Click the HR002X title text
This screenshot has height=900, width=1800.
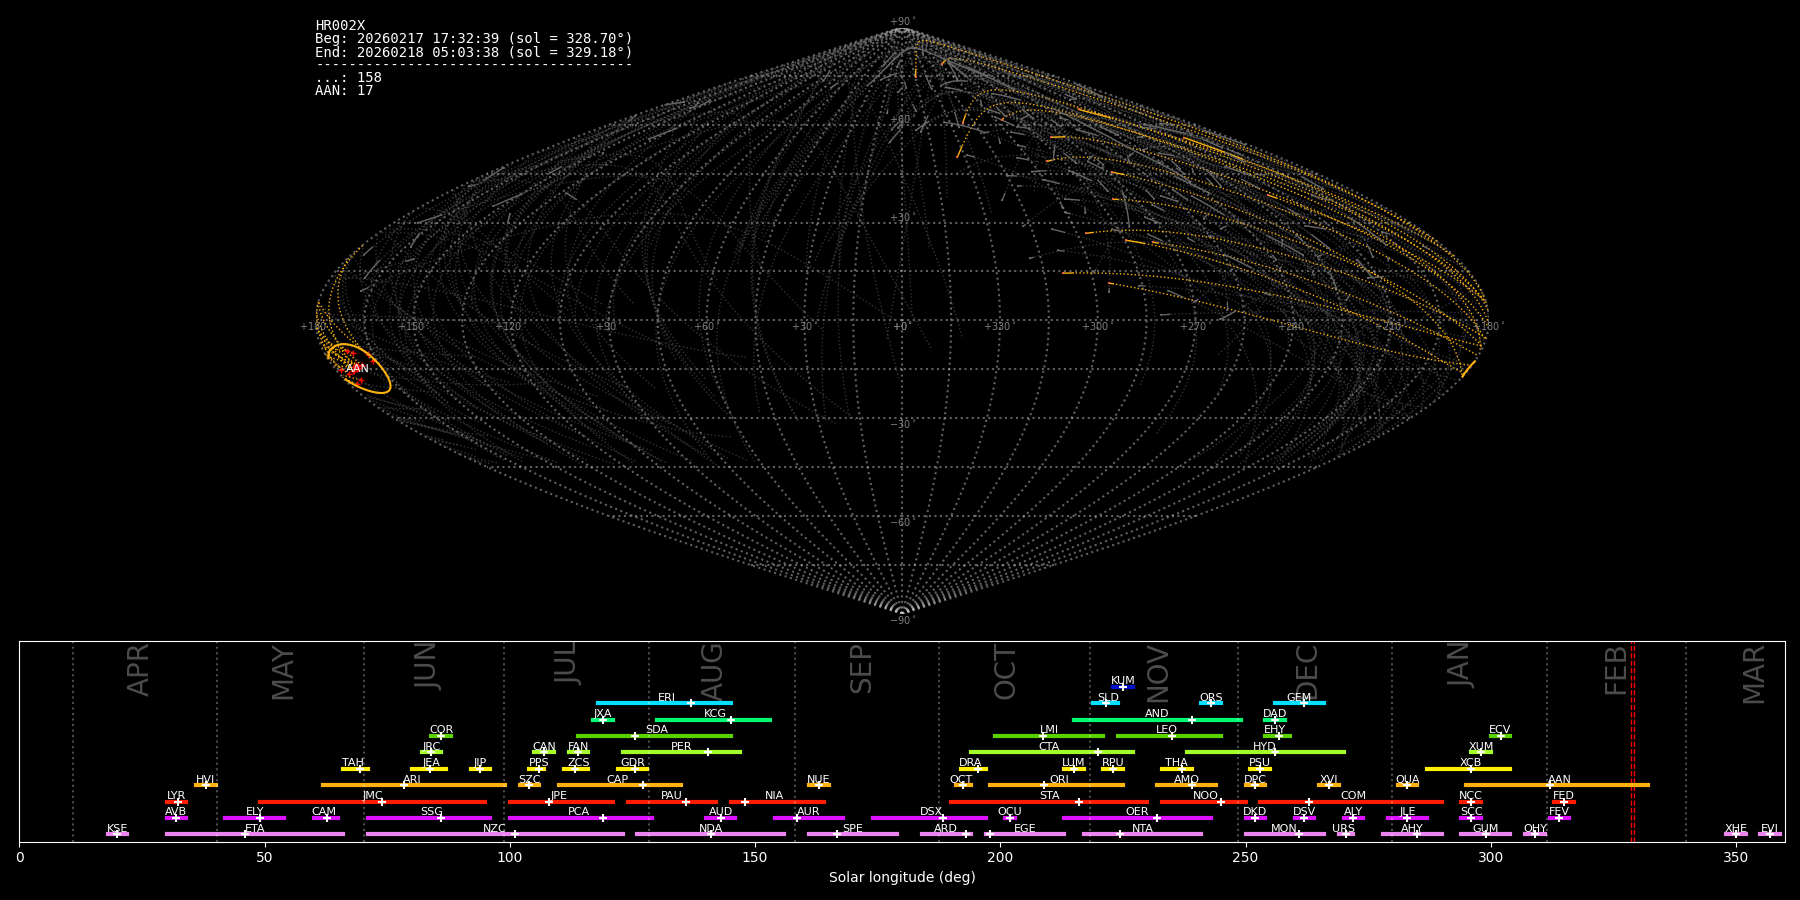click(x=340, y=26)
